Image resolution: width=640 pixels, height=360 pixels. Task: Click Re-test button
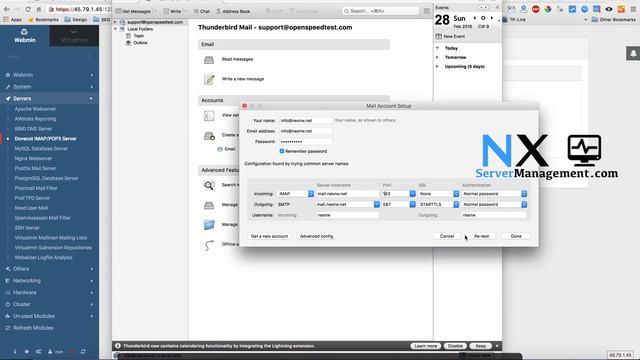coord(481,236)
